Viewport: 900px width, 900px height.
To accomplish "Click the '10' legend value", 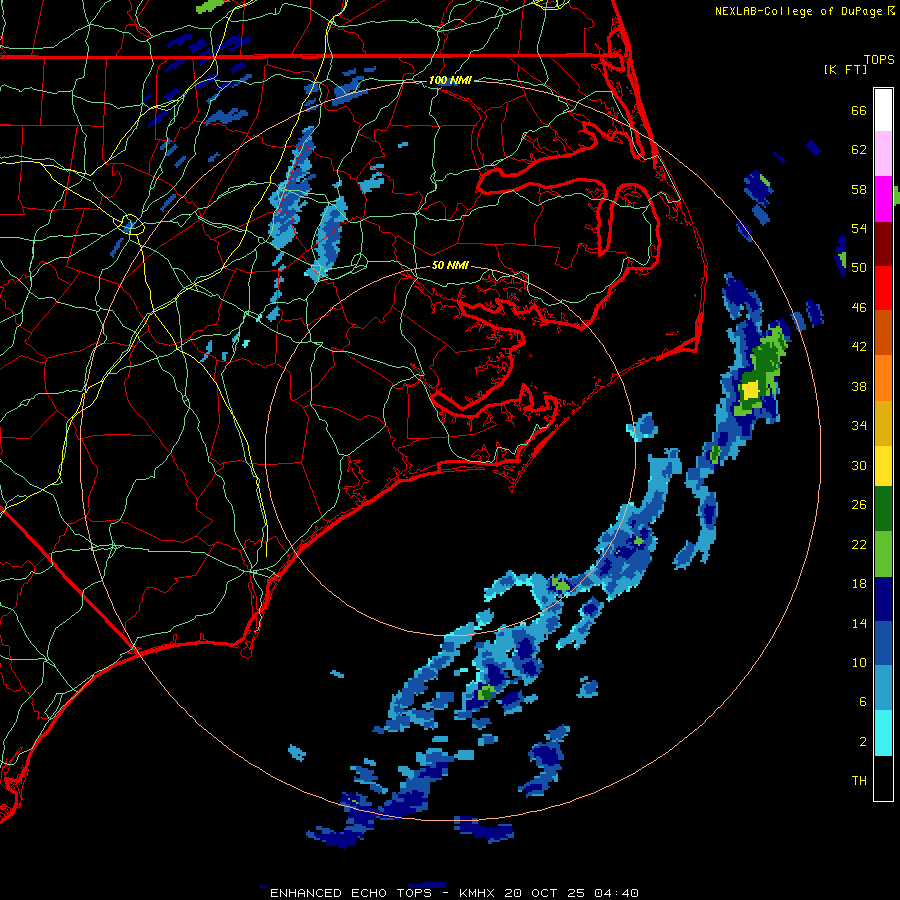I will pyautogui.click(x=859, y=662).
